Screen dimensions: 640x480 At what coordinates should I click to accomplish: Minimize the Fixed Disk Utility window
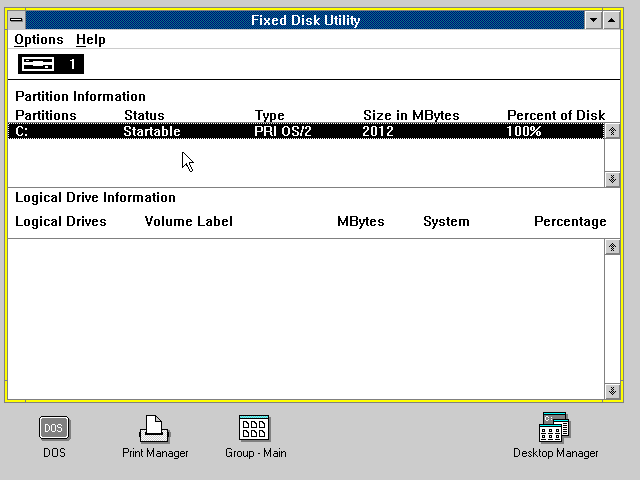pyautogui.click(x=593, y=20)
